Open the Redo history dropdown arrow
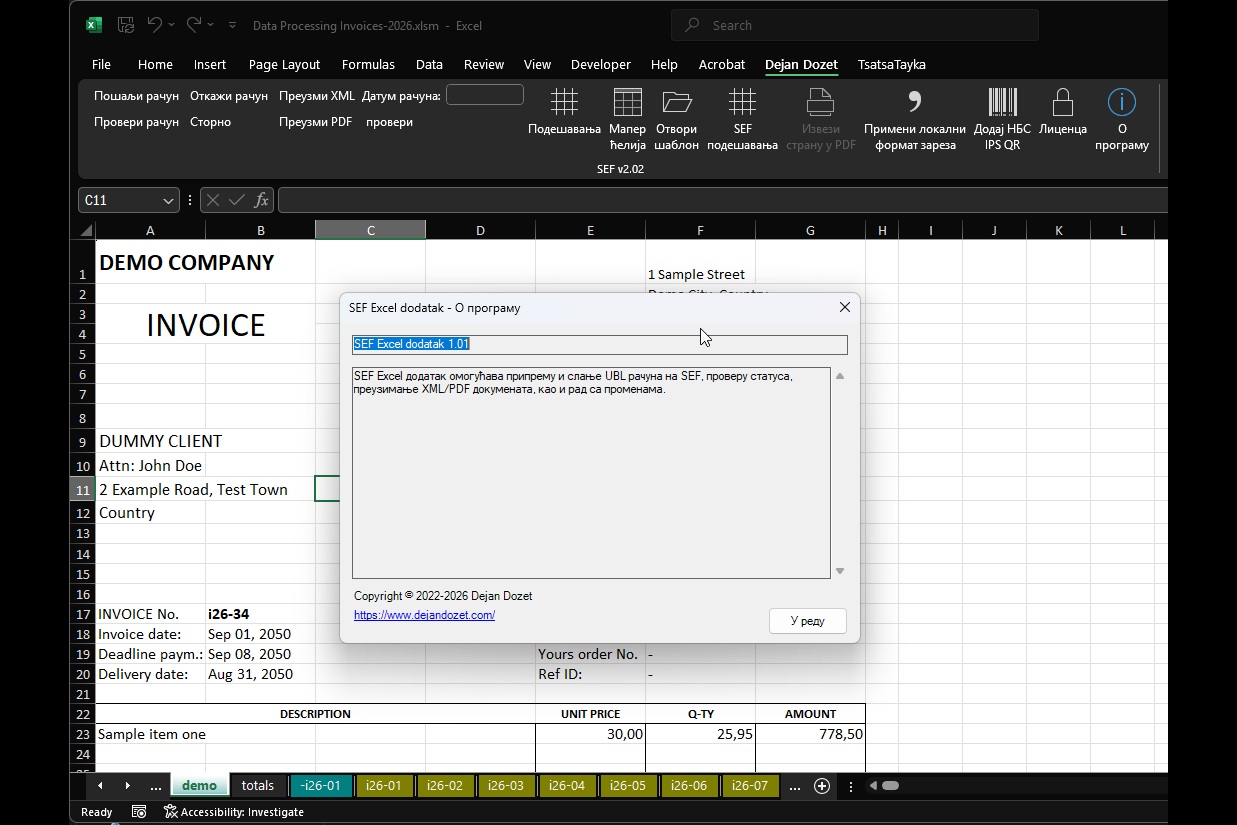The height and width of the screenshot is (825, 1237). coord(212,25)
